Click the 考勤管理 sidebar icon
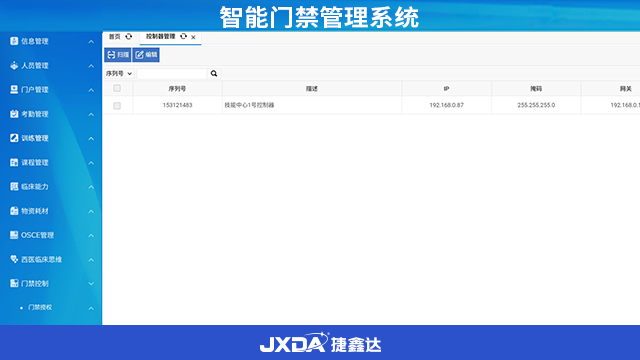This screenshot has width=640, height=360. click(x=14, y=114)
